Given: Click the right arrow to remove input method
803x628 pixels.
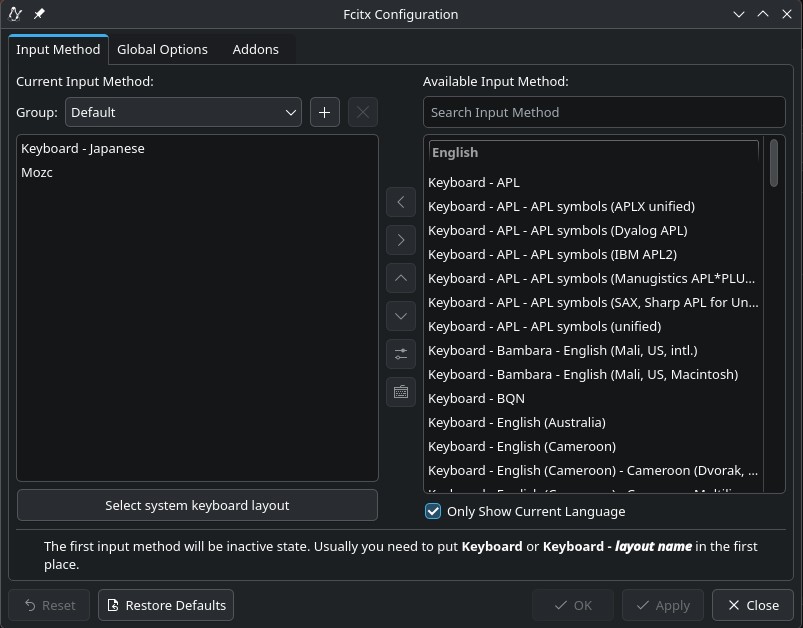Looking at the screenshot, I should (401, 240).
